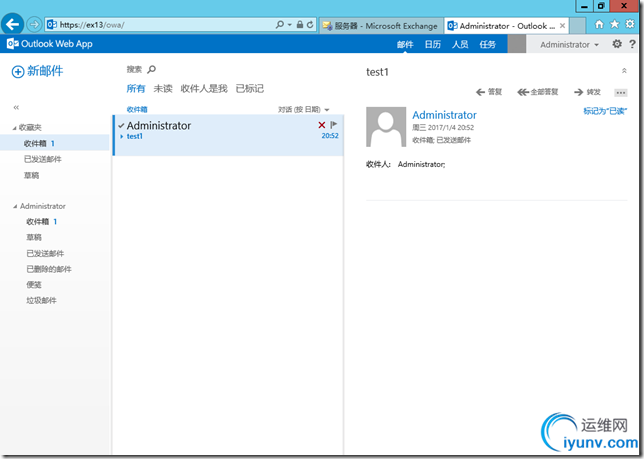Click the address bar search magnifier icon
Viewport: 644px width, 459px height.
click(280, 25)
